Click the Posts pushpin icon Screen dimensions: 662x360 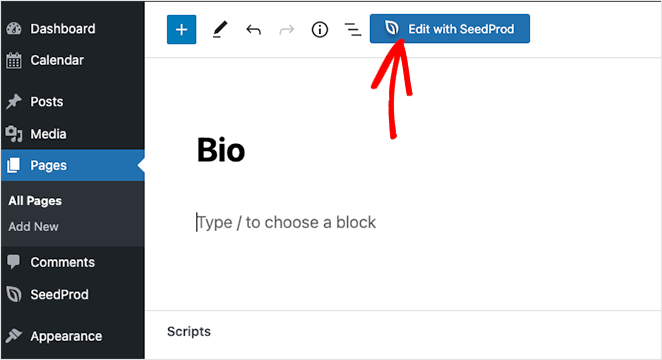[14, 102]
